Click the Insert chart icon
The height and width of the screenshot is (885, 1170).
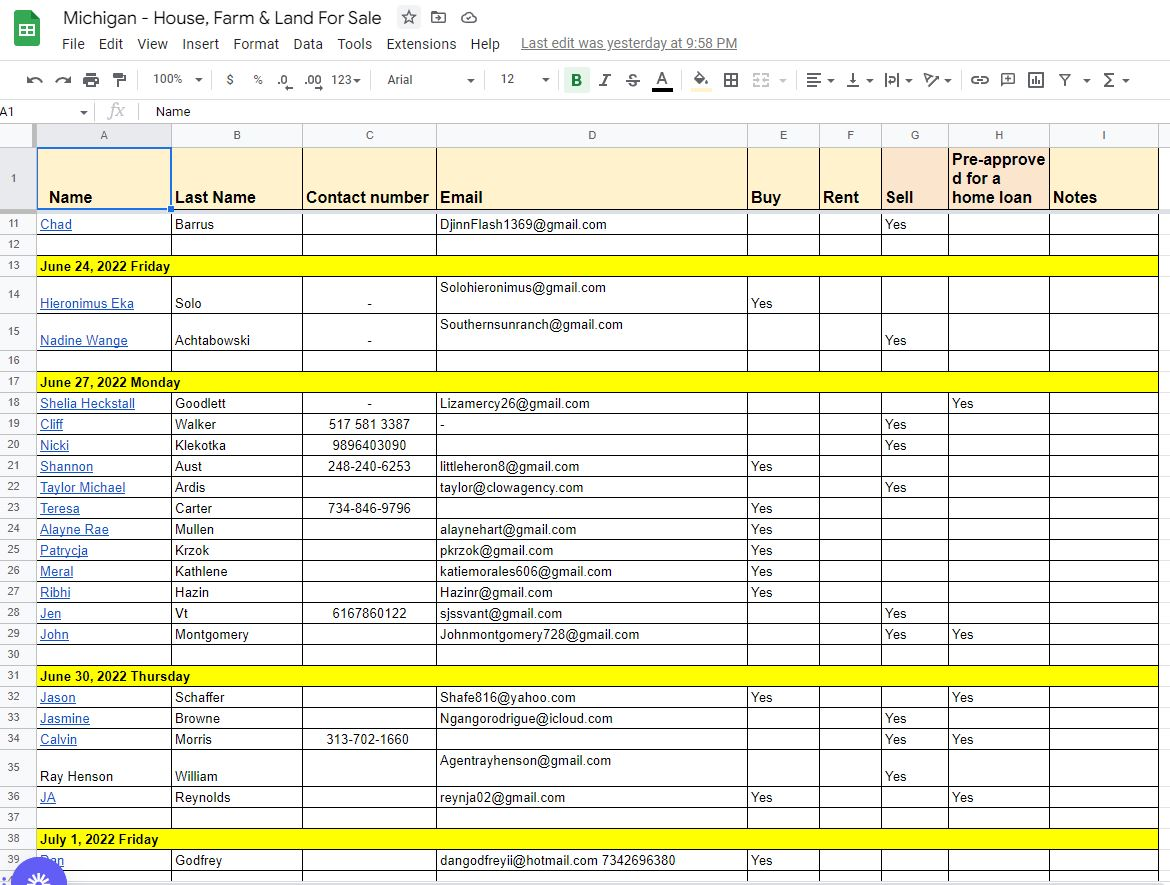coord(1036,80)
